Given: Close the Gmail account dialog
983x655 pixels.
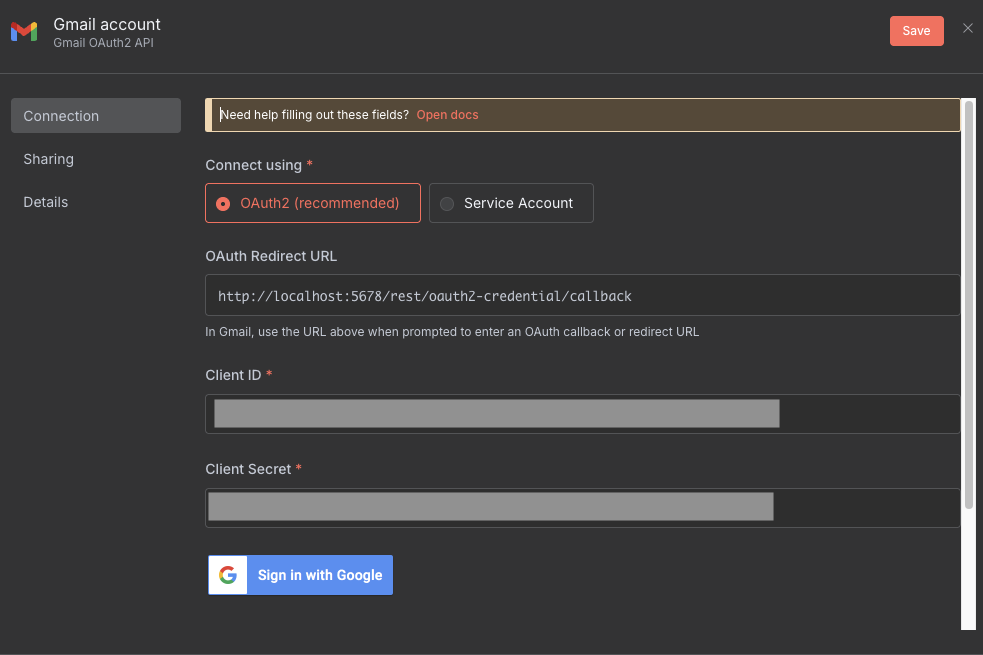Looking at the screenshot, I should pyautogui.click(x=967, y=28).
